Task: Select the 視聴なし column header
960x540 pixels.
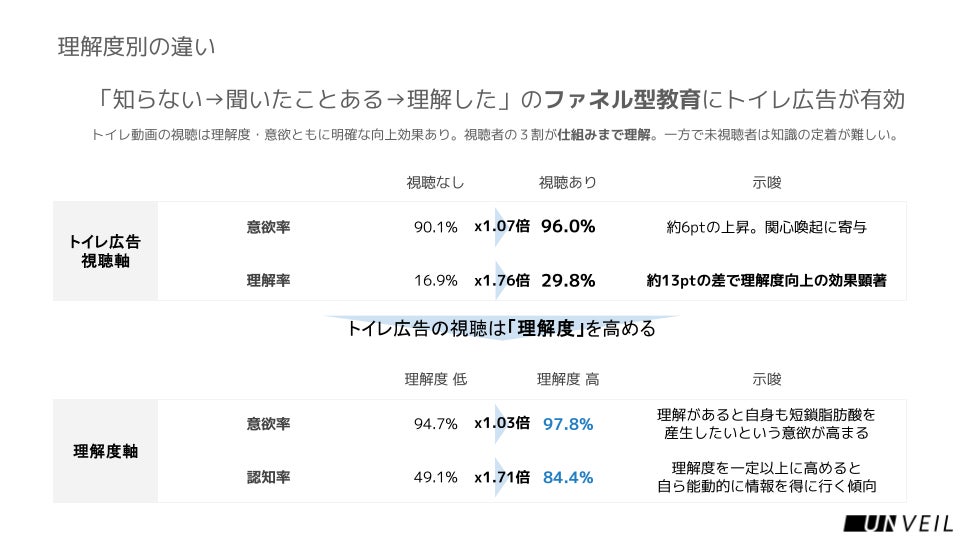Action: [435, 182]
